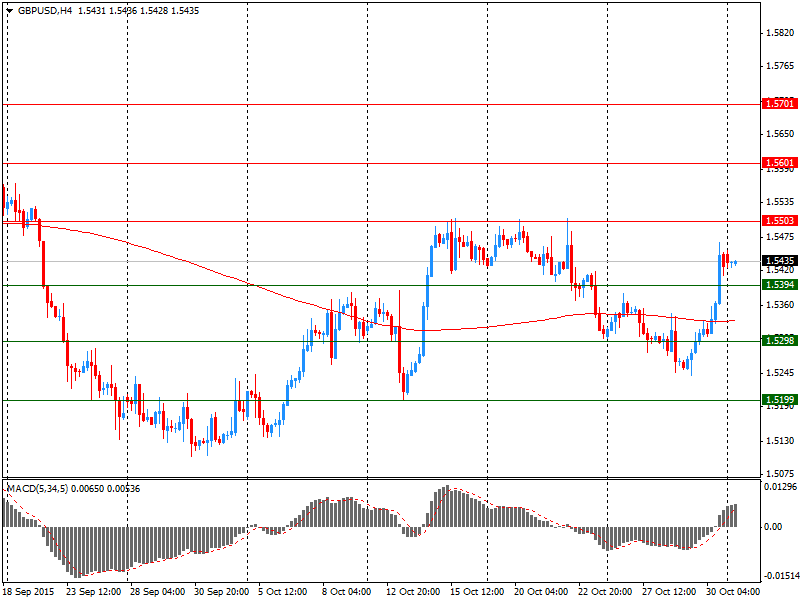This screenshot has height=600, width=800.
Task: Click the 8 Oct 04:00 time axis label
Action: point(347,592)
